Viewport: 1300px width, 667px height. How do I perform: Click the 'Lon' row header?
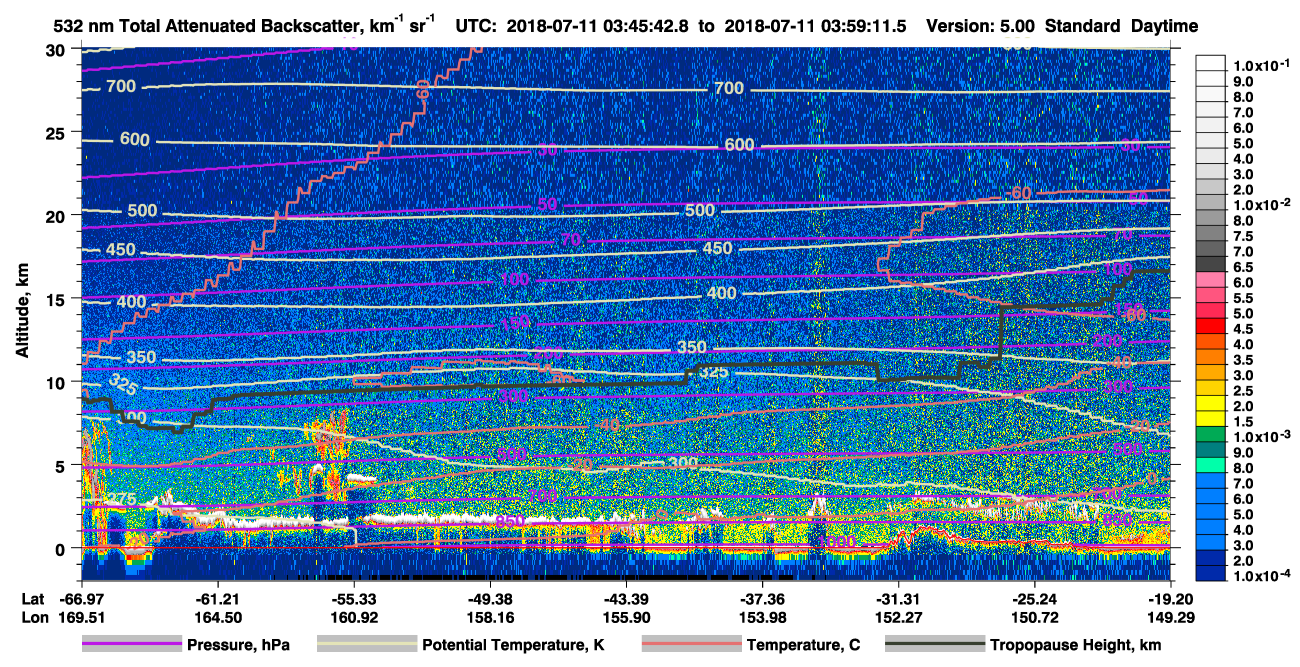click(x=34, y=617)
